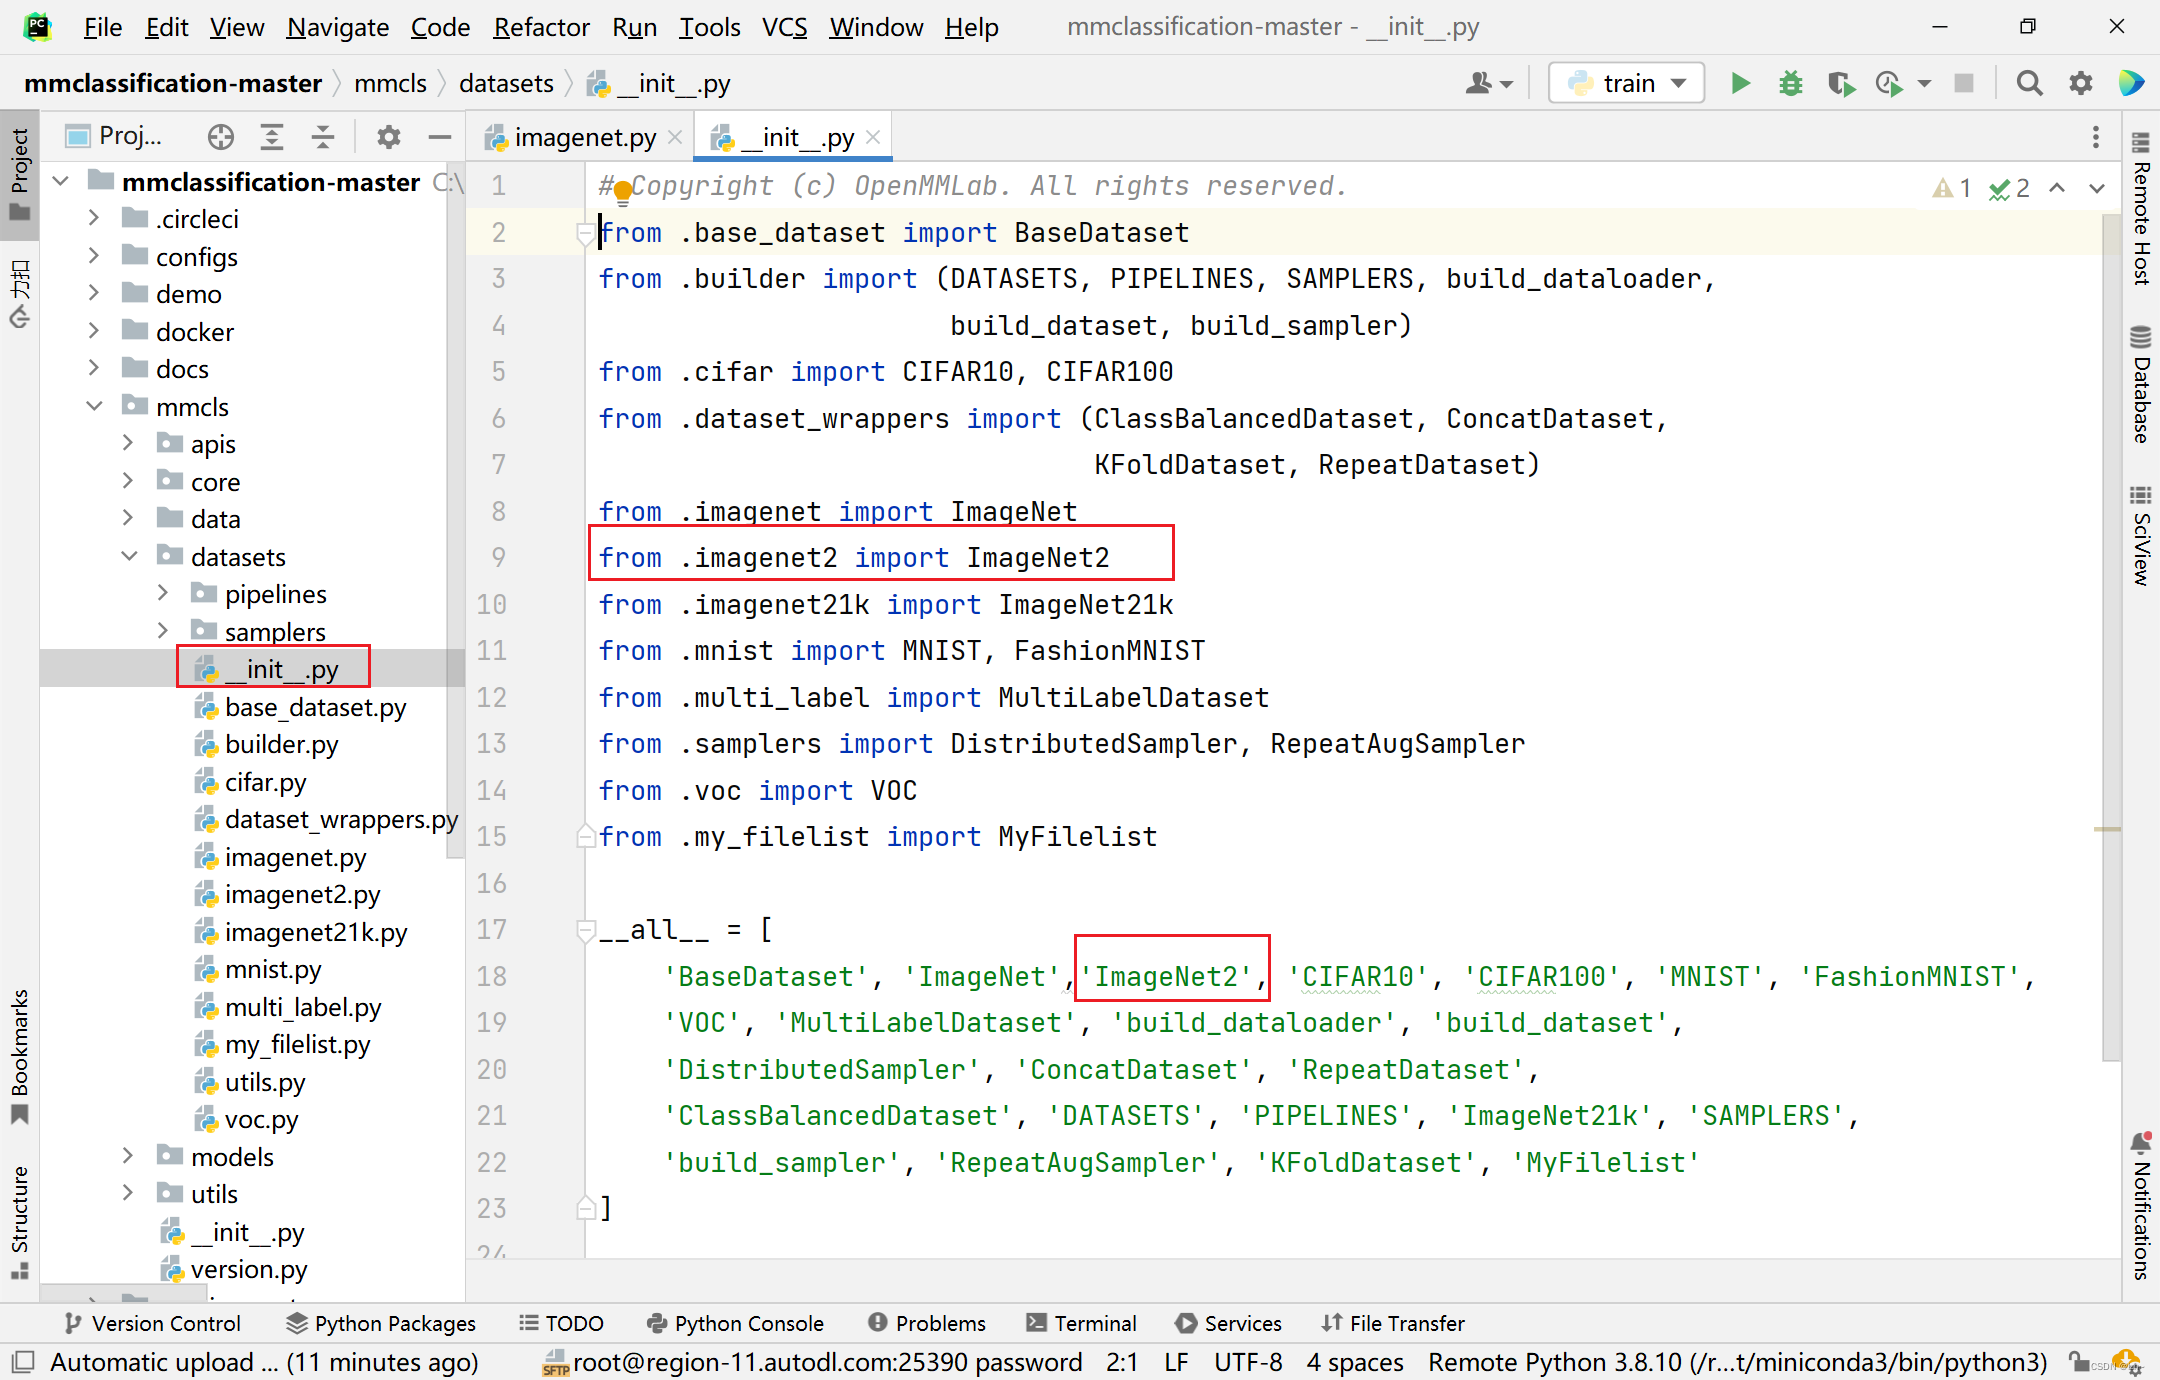Screen dimensions: 2160x1380
Task: Open the Refactor menu
Action: [541, 27]
